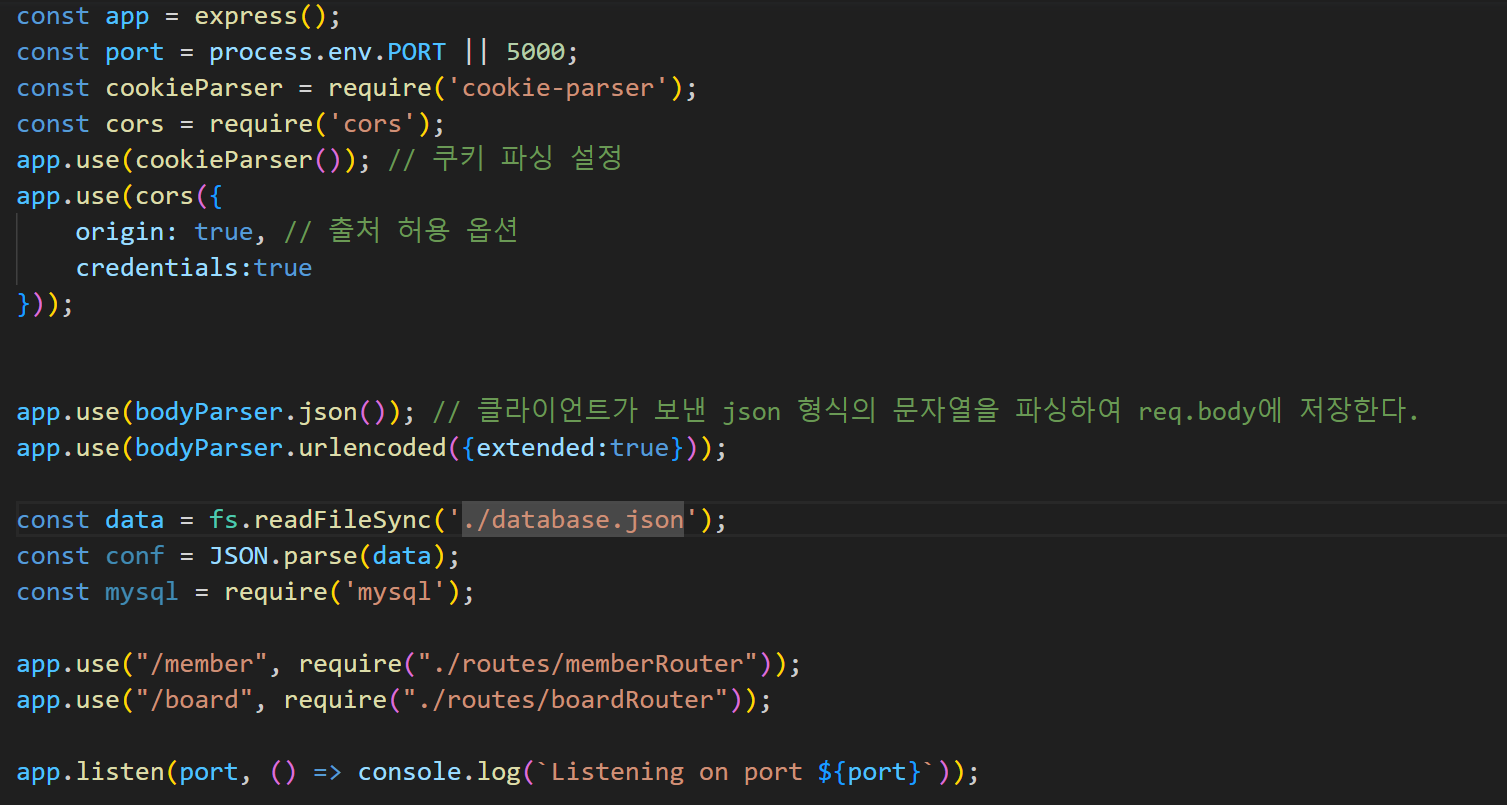Click 'fs' before readFileSync

pos(224,520)
